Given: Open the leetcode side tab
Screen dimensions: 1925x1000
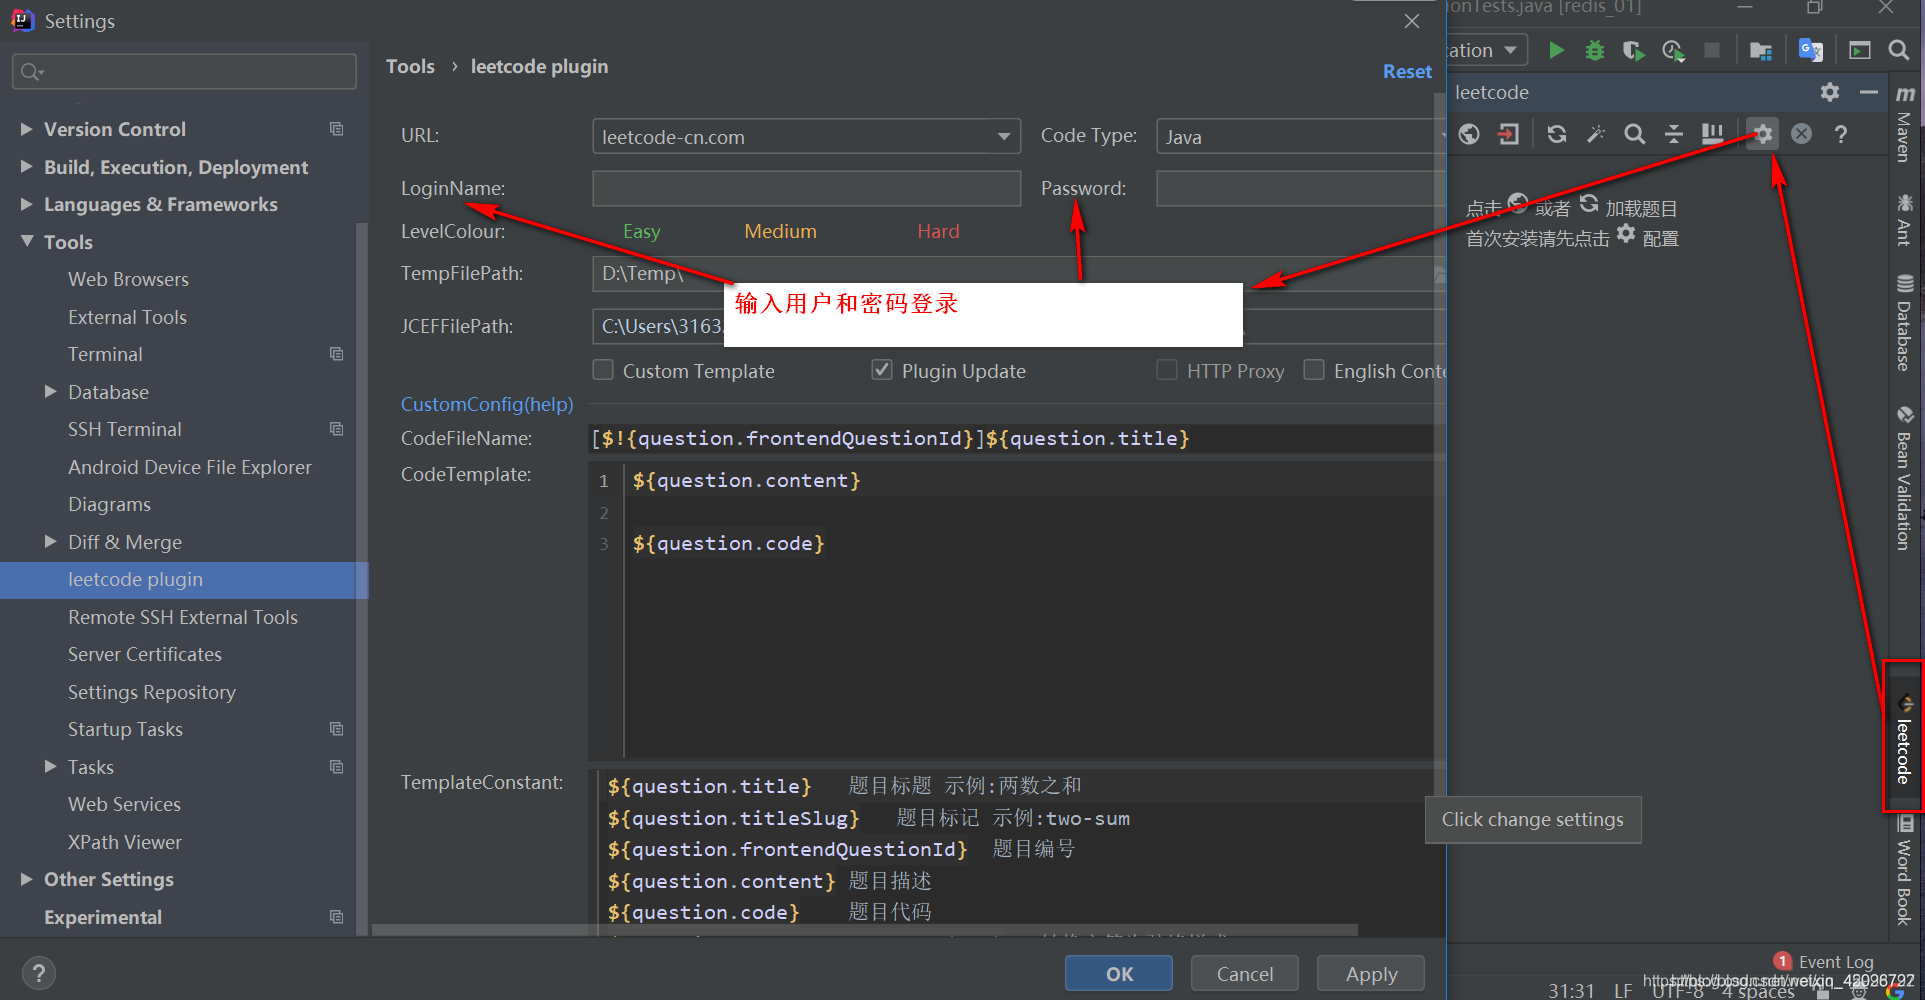Looking at the screenshot, I should point(1904,737).
